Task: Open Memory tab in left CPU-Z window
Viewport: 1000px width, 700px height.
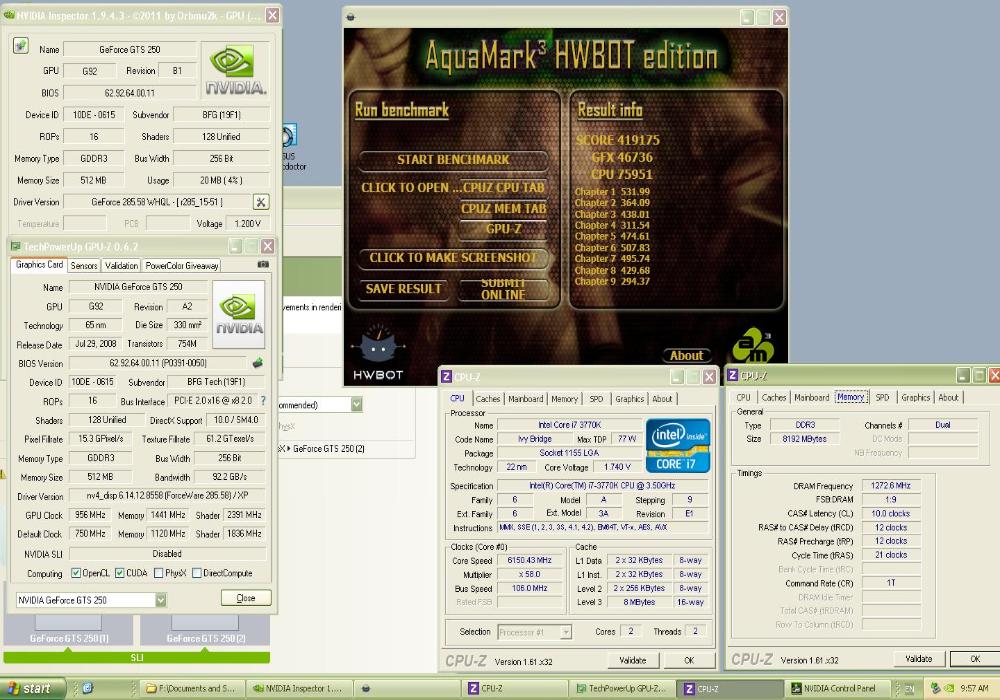Action: (564, 399)
